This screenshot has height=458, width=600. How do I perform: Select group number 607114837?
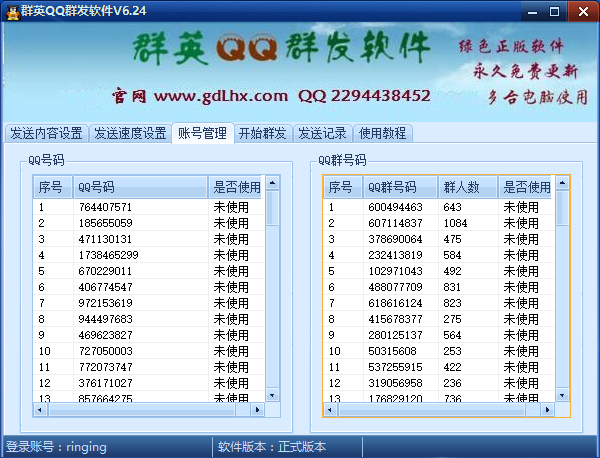point(395,223)
